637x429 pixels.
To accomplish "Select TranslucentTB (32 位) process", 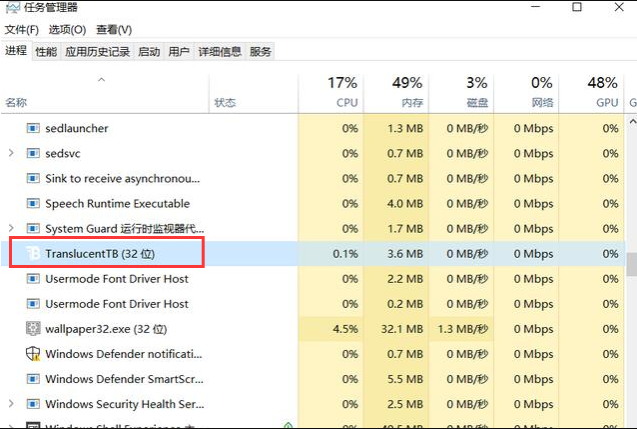I will pyautogui.click(x=100, y=254).
